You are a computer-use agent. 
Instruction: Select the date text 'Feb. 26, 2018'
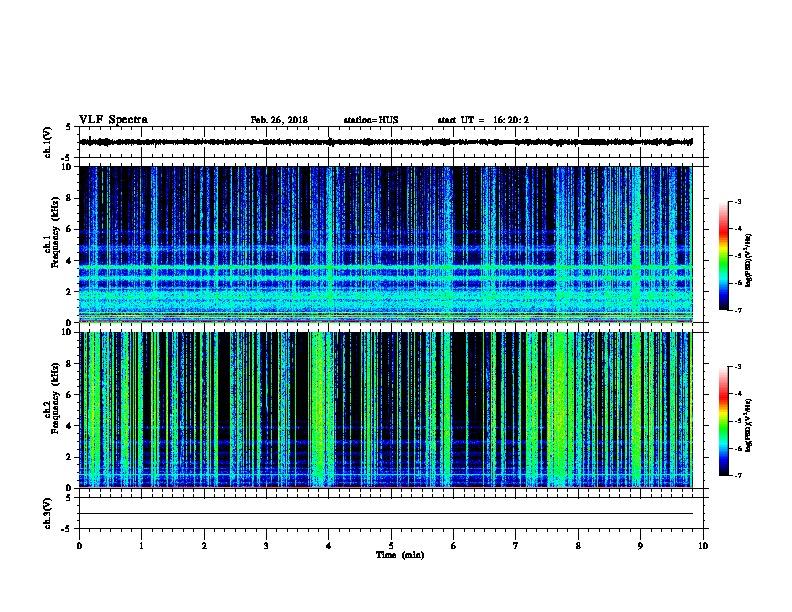(279, 120)
